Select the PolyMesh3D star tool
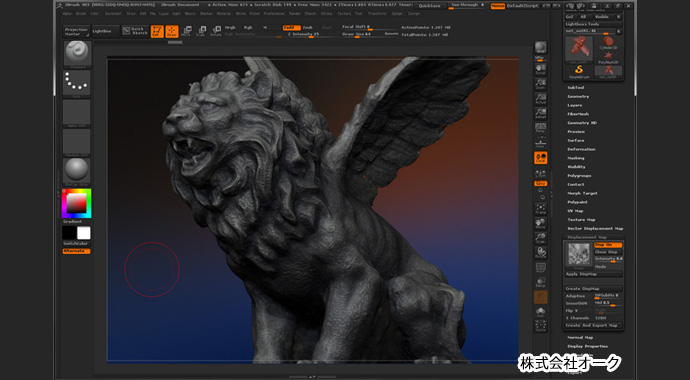Image resolution: width=690 pixels, height=380 pixels. (609, 57)
